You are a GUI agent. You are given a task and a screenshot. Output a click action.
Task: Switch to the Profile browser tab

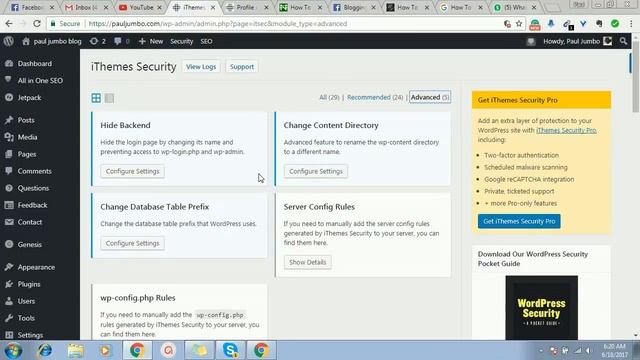pos(245,7)
